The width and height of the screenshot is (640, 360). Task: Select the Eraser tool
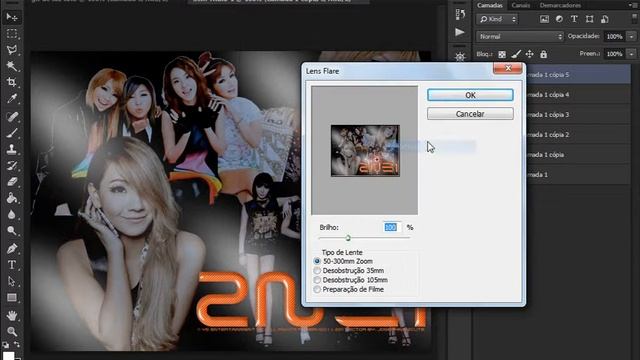pos(12,182)
